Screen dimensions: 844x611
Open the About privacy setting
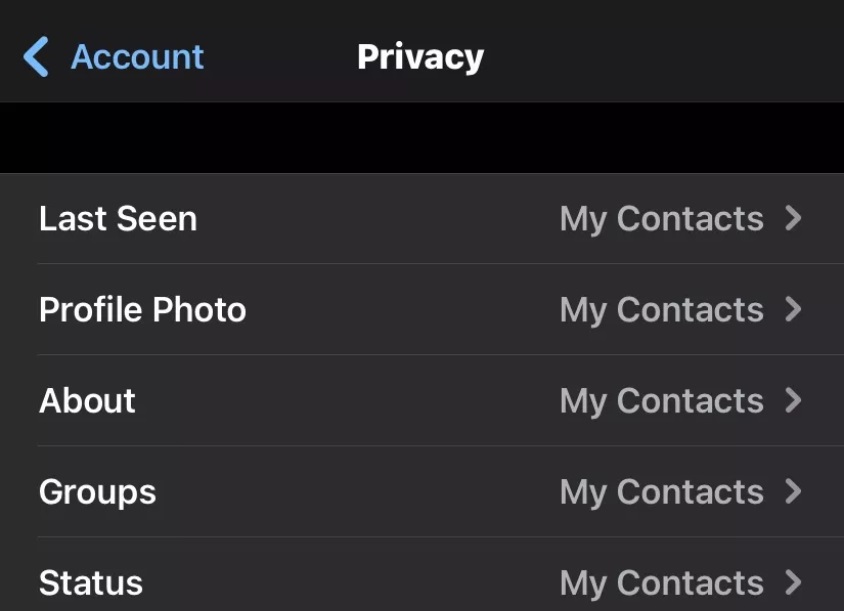[422, 401]
